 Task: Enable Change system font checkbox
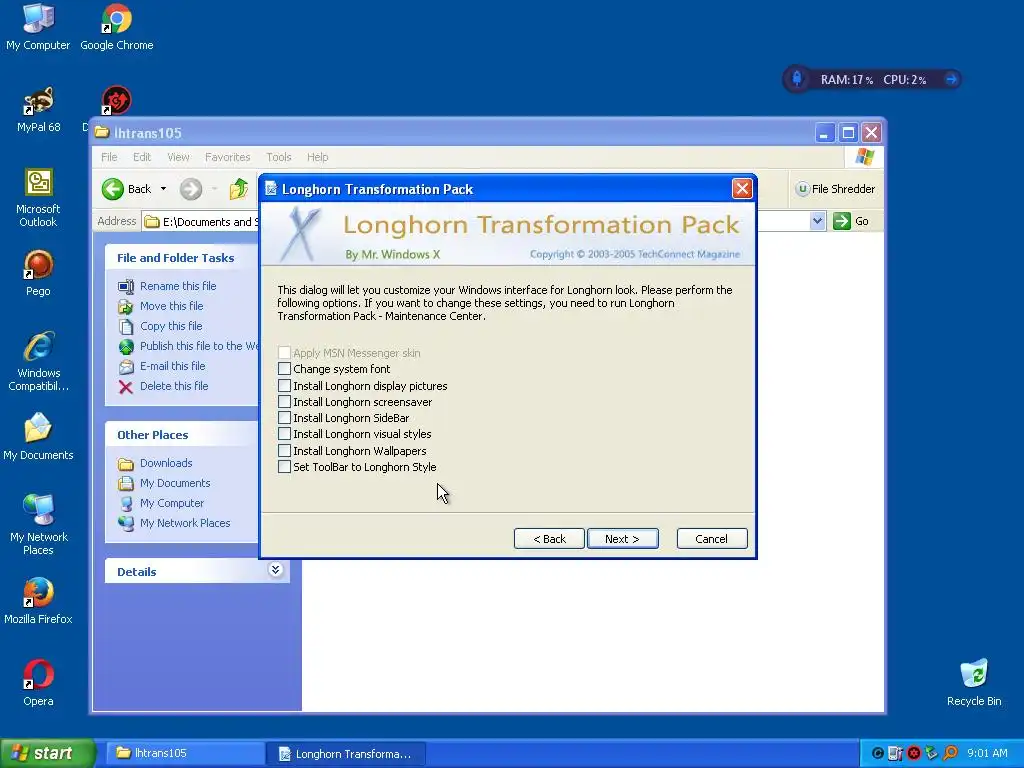coord(284,369)
